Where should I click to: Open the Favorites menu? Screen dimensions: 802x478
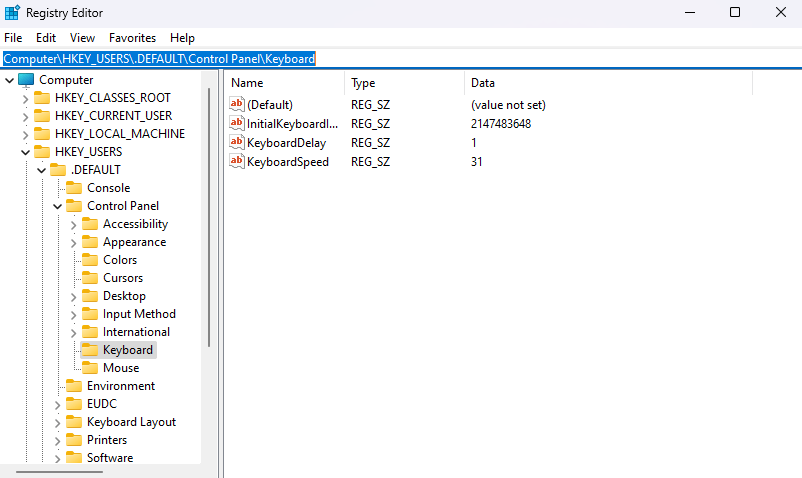coord(132,38)
